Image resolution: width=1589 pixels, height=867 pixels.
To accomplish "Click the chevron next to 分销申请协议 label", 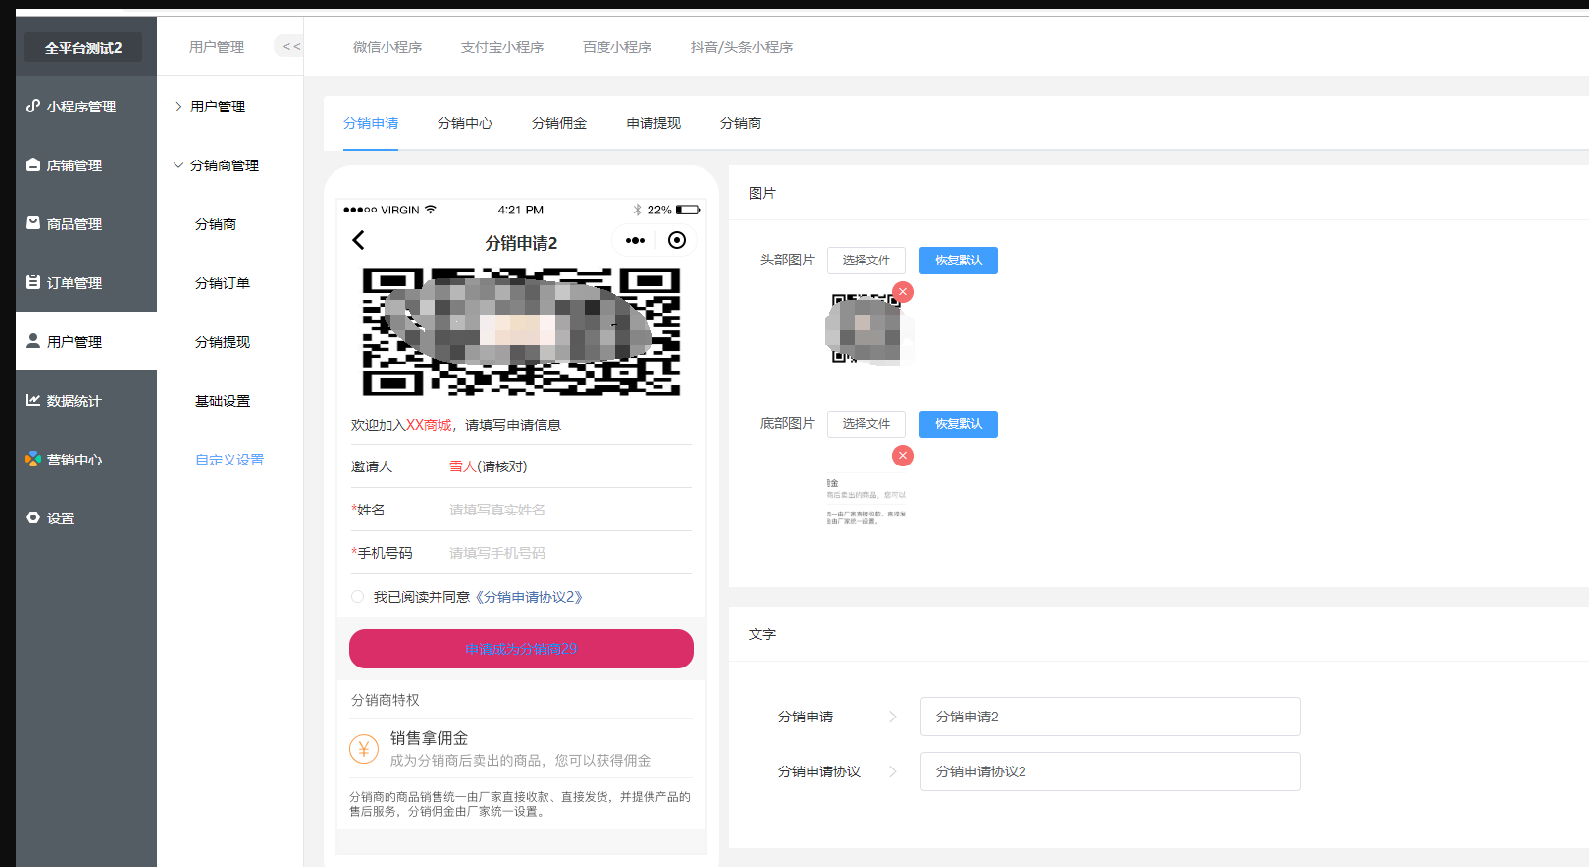I will click(x=893, y=772).
